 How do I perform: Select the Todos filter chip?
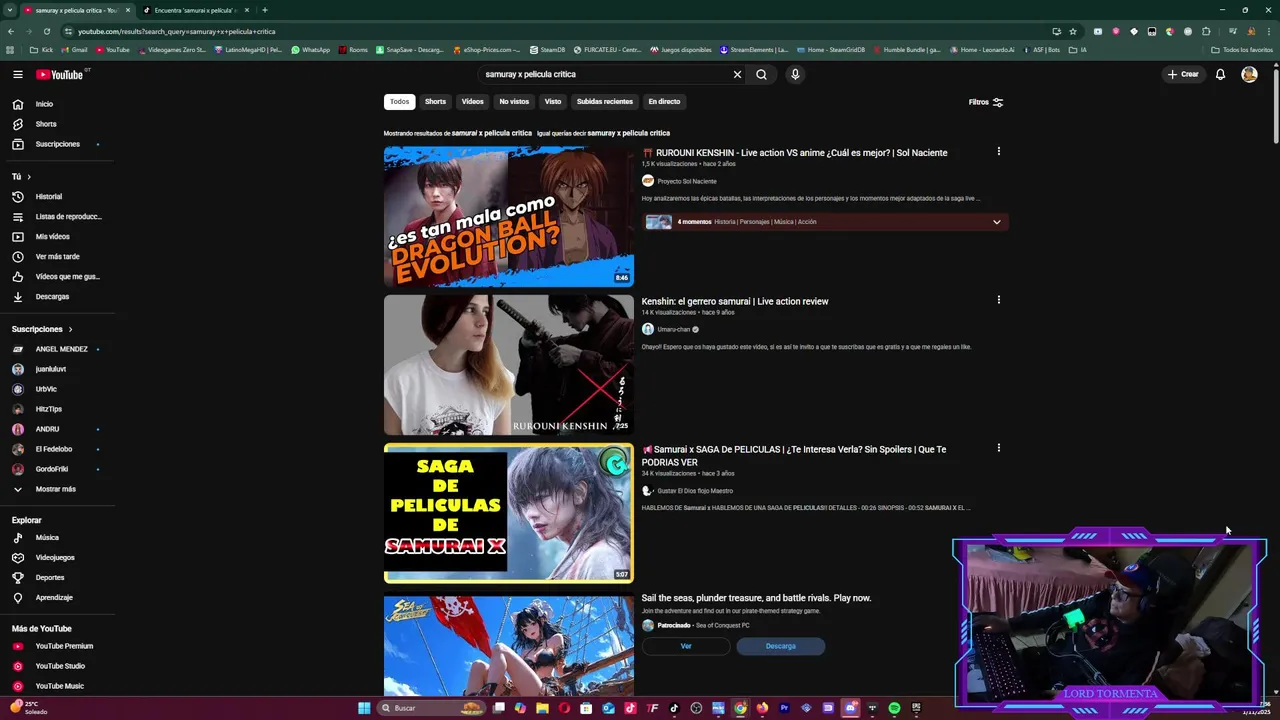point(399,102)
